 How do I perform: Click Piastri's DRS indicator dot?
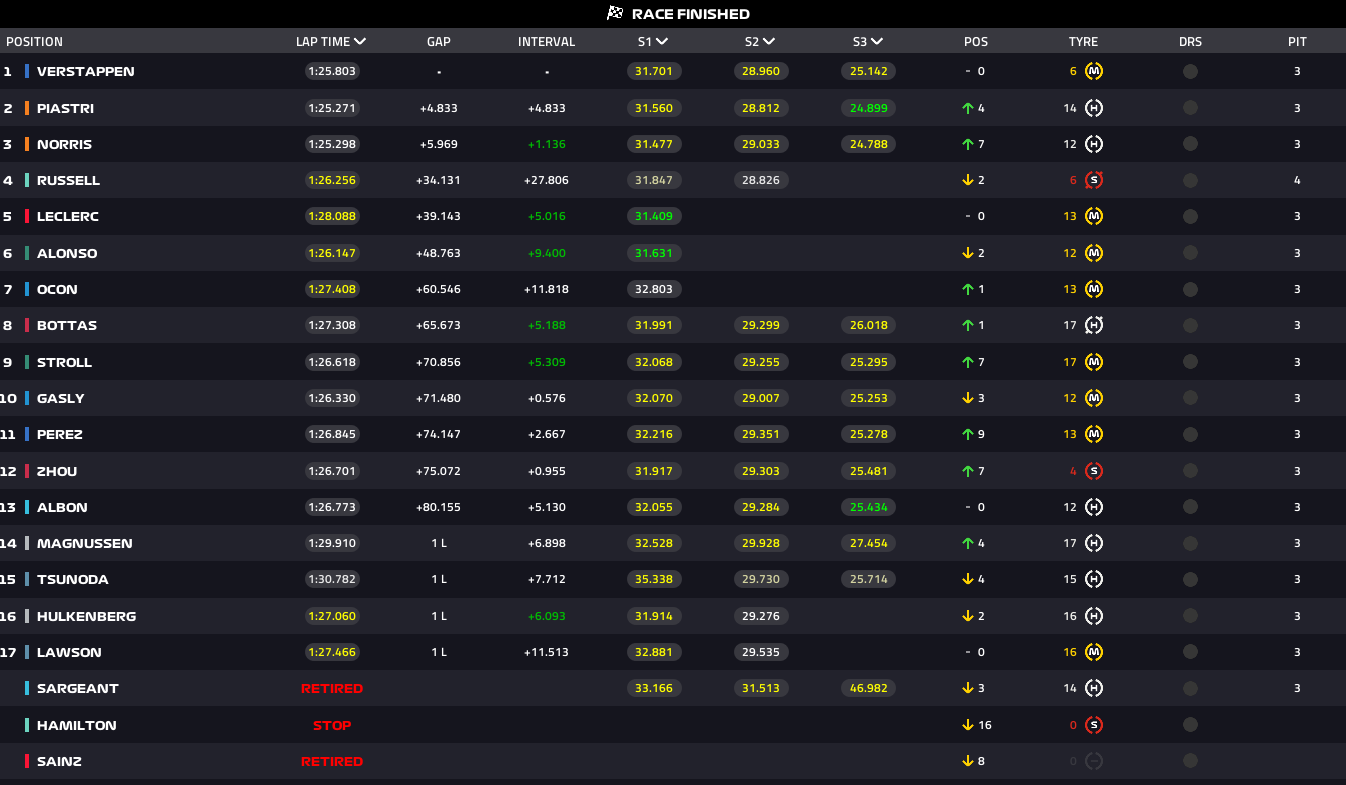(1190, 108)
